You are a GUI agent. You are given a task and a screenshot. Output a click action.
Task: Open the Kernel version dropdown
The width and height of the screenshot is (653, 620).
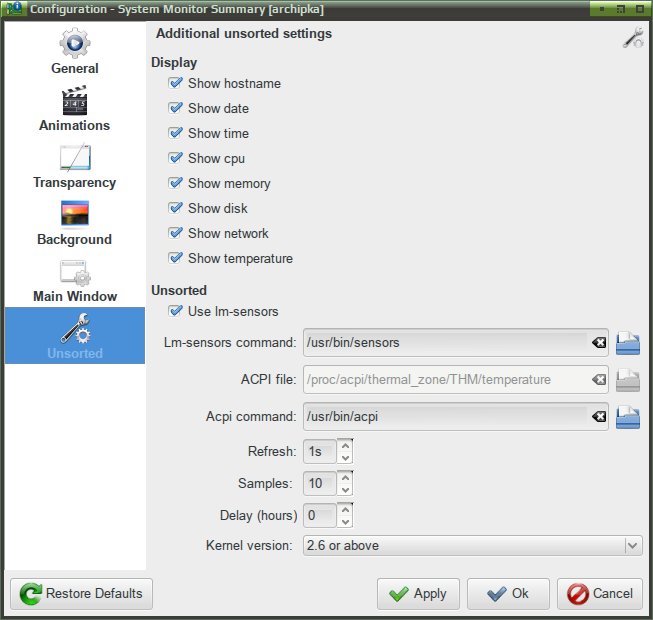click(473, 545)
